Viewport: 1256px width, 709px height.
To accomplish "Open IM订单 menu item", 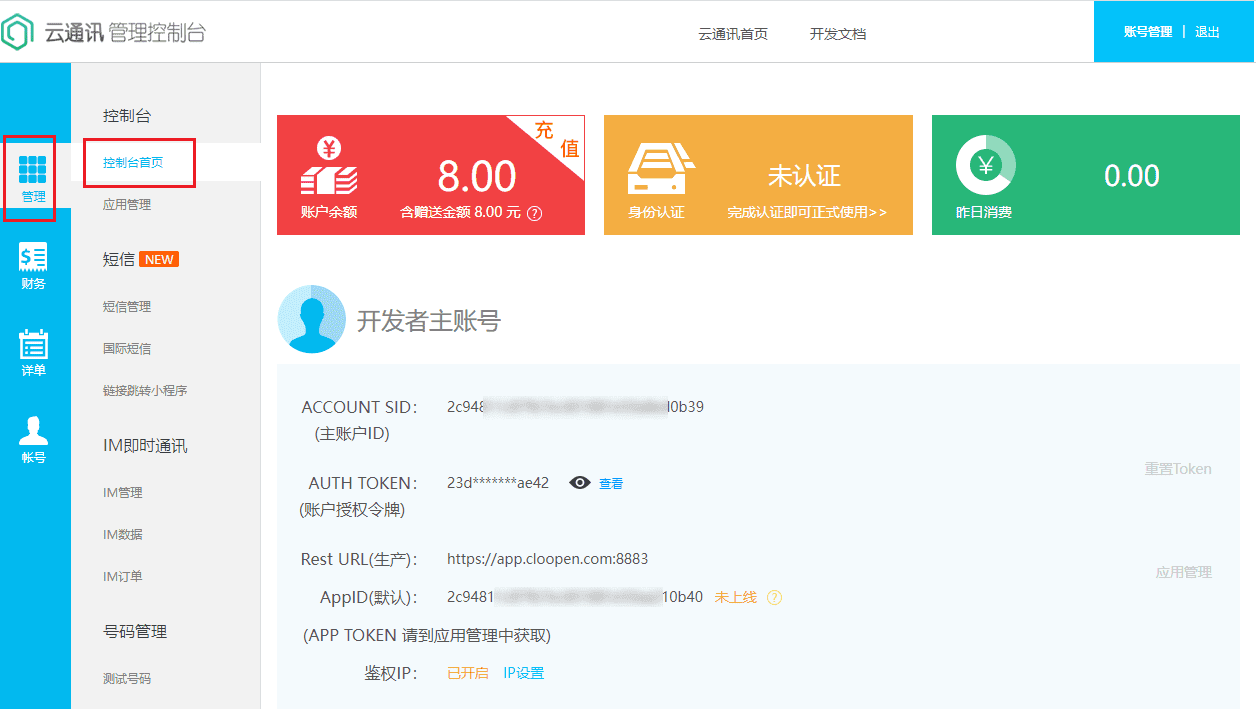I will (x=123, y=577).
